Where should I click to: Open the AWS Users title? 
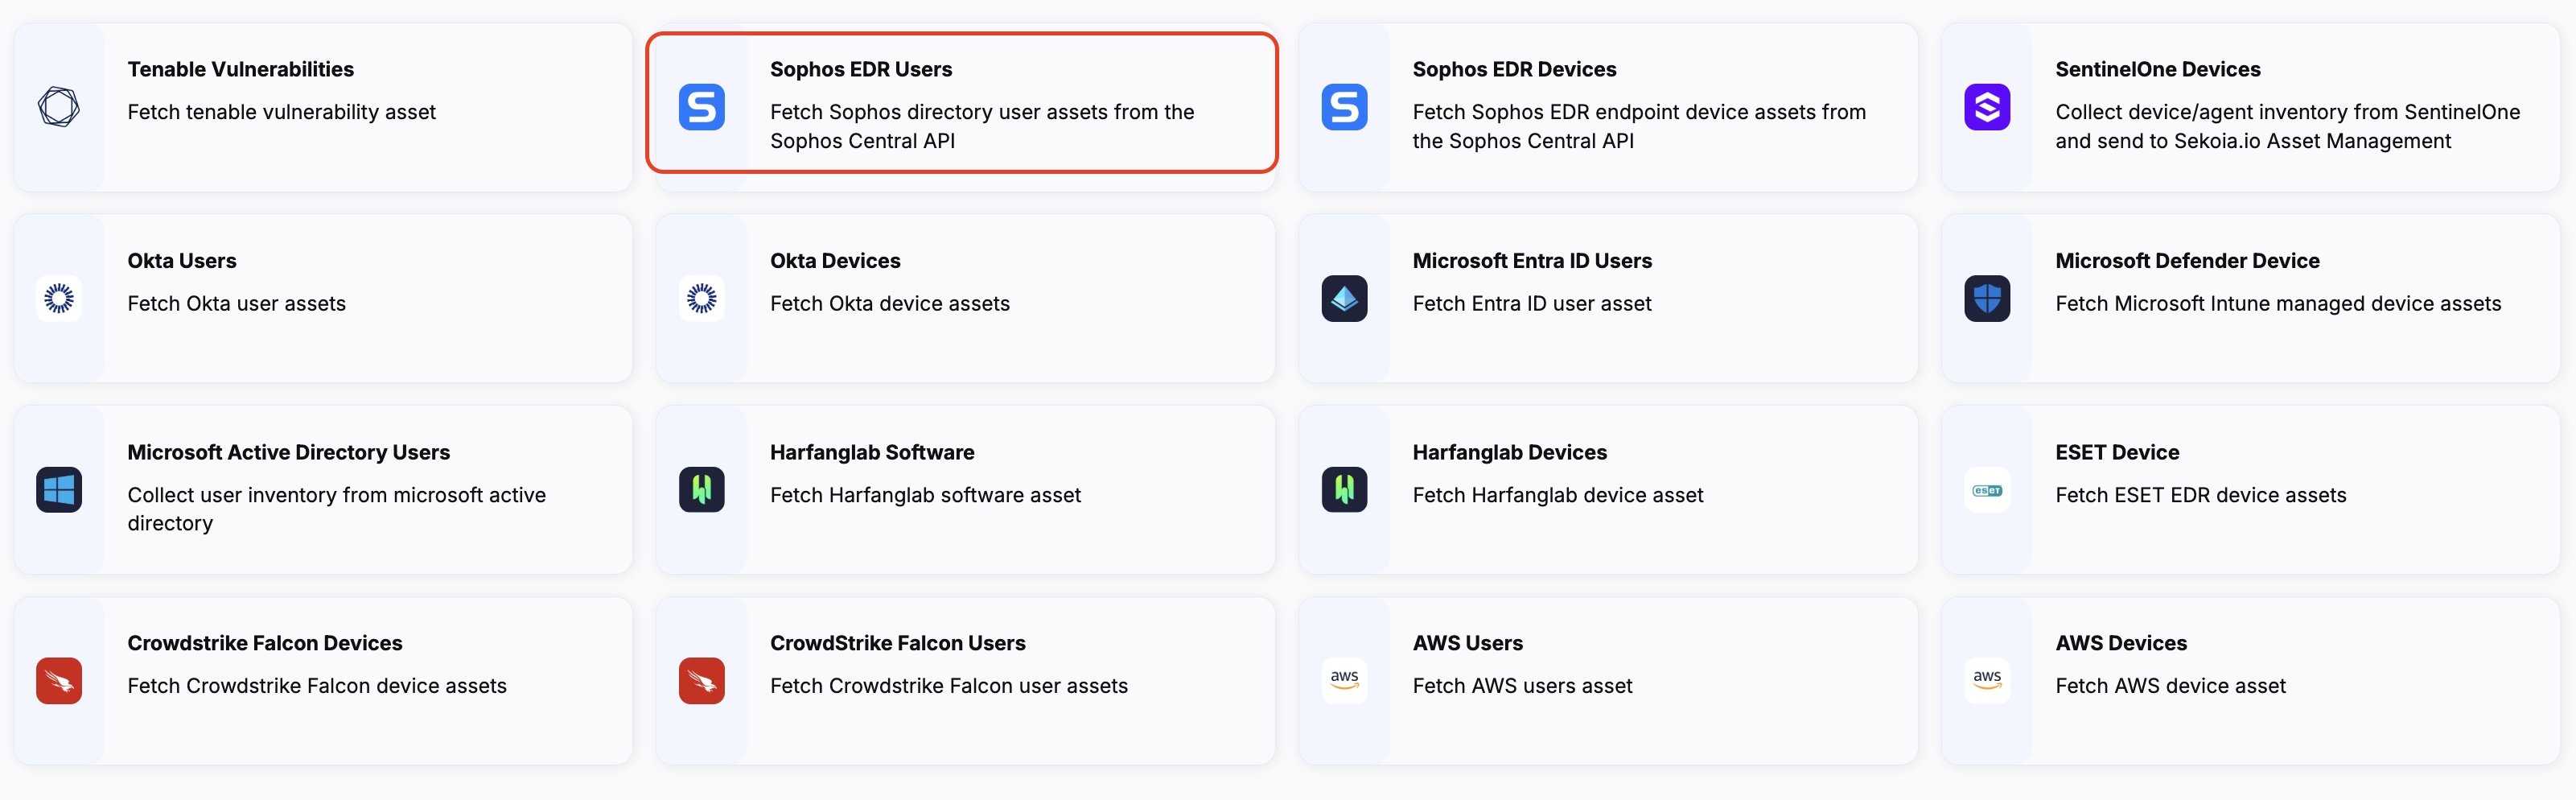point(1467,643)
